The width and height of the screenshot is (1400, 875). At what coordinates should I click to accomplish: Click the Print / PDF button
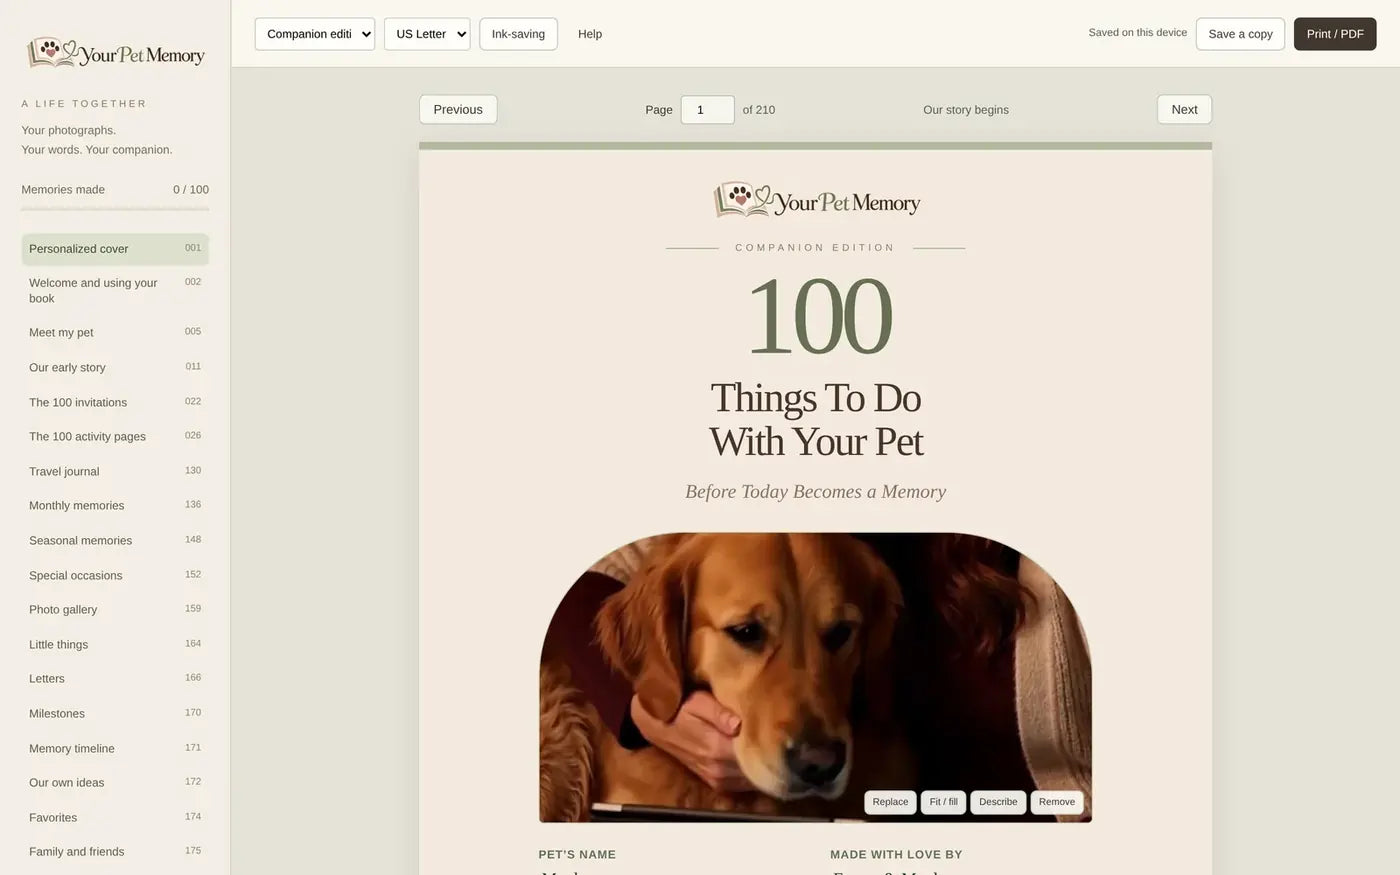pyautogui.click(x=1335, y=34)
